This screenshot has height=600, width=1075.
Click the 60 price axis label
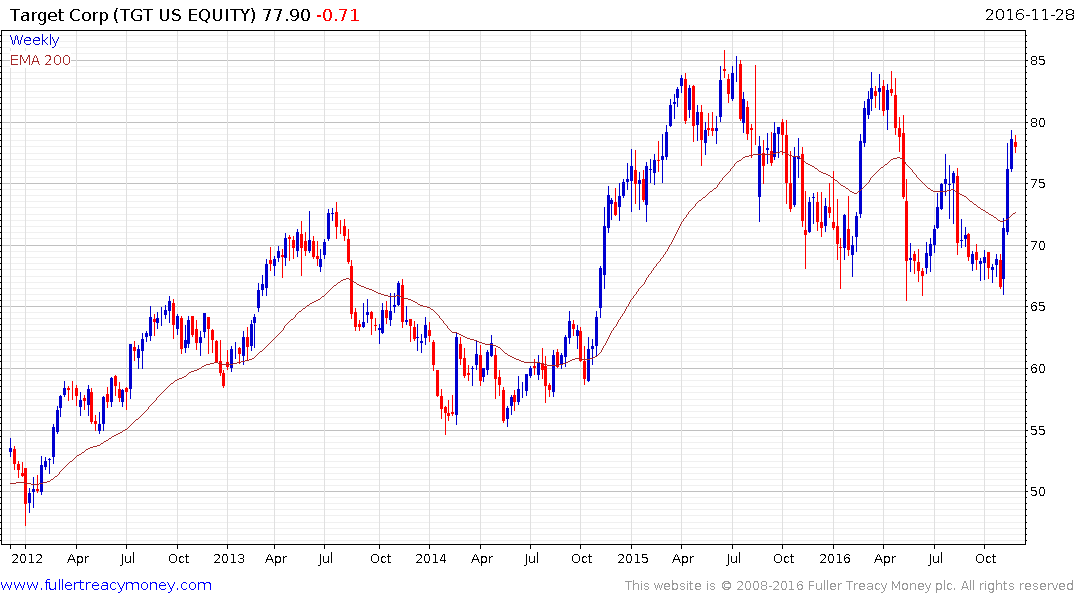(x=1037, y=369)
